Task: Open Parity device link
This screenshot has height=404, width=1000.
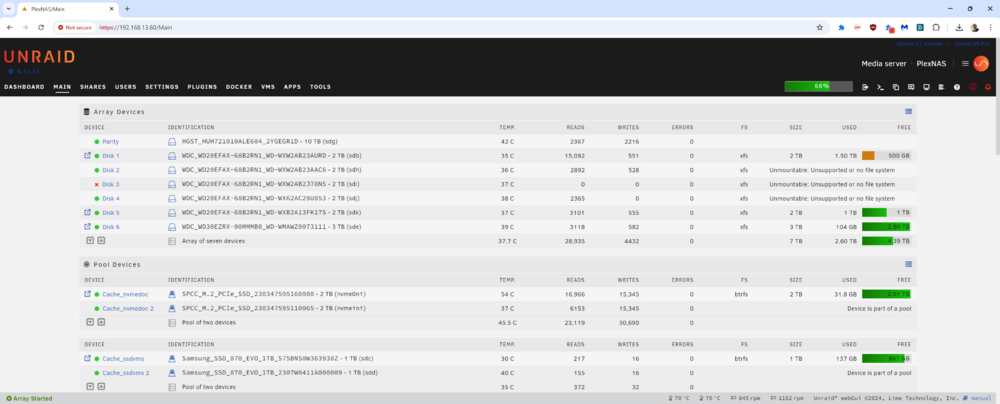Action: (110, 142)
